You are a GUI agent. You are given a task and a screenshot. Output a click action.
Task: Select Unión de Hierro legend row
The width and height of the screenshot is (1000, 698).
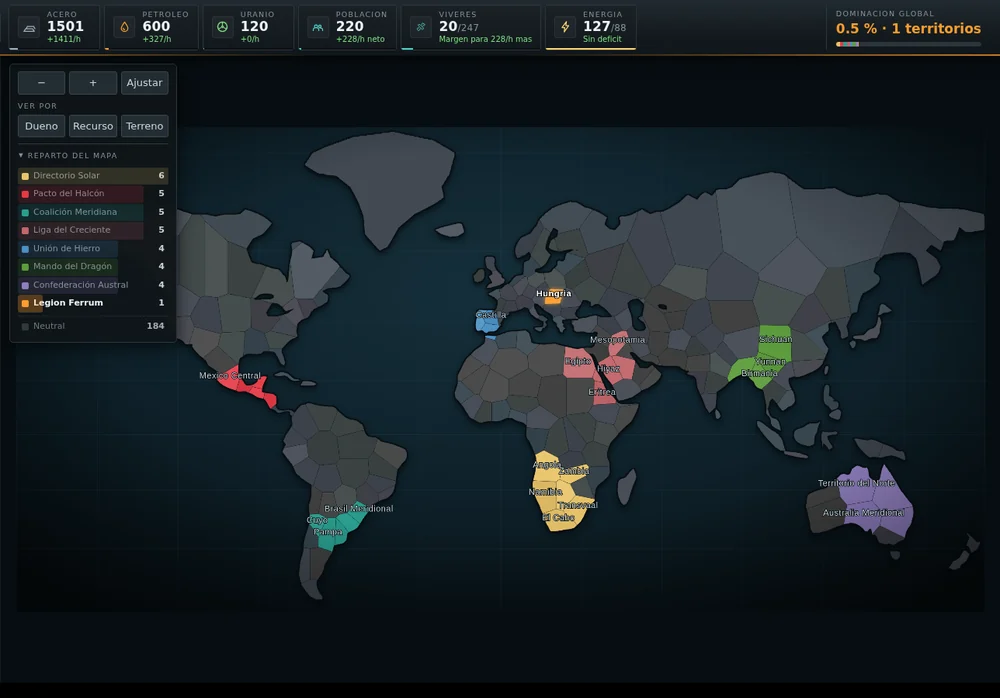93,248
